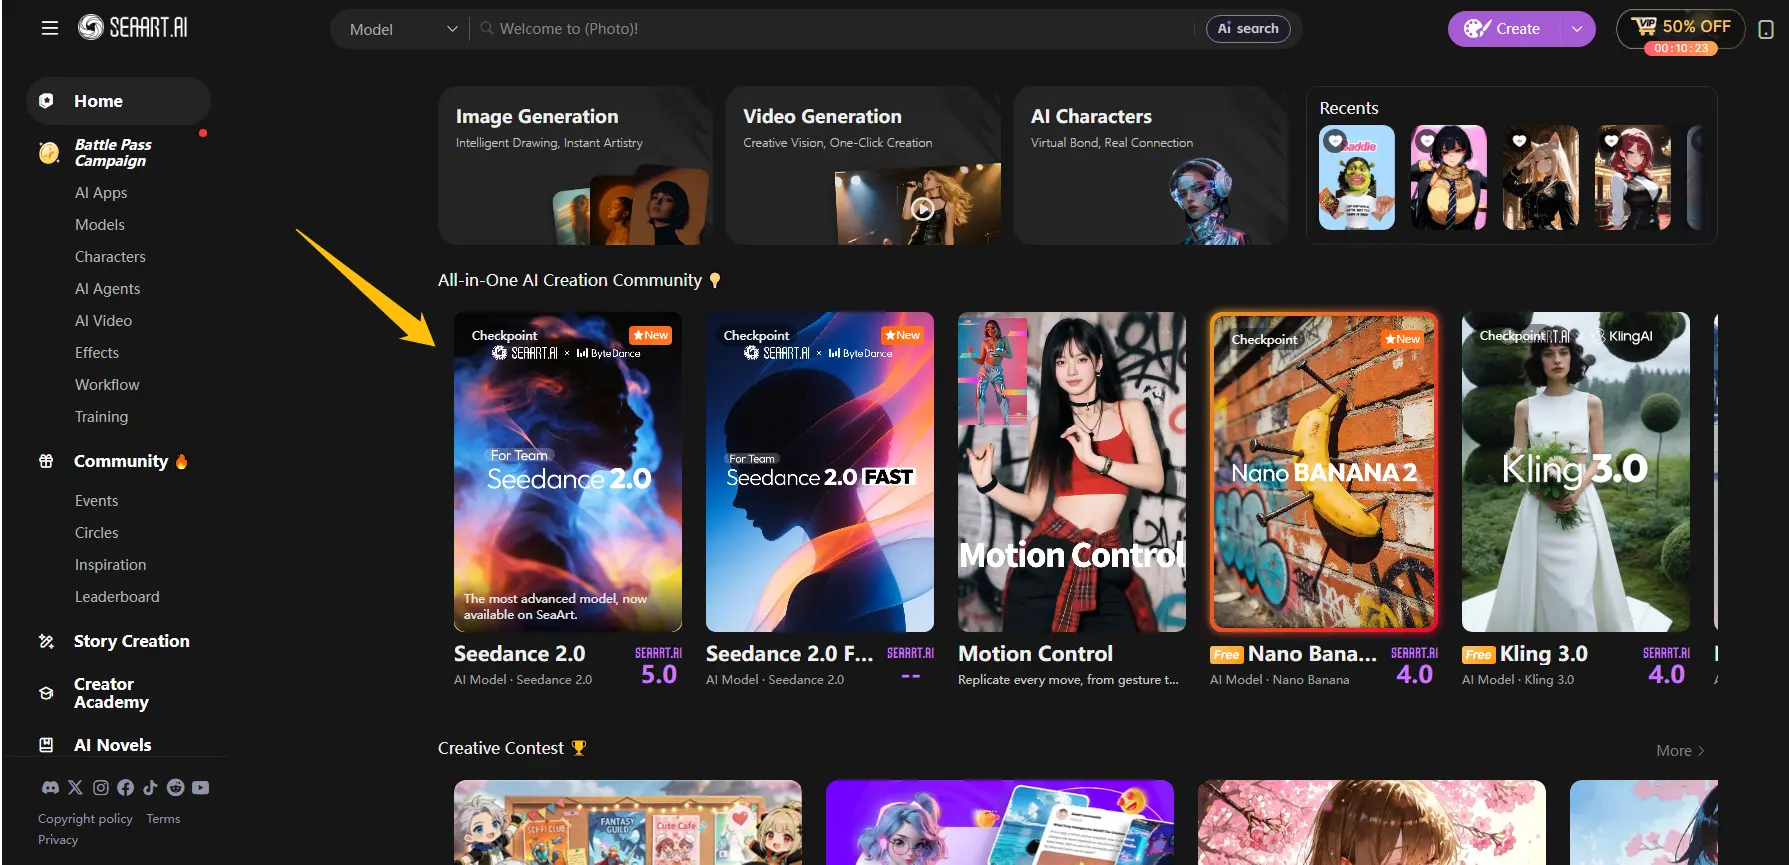The width and height of the screenshot is (1789, 865).
Task: Toggle heart on Shrek Baddie recent thumbnail
Action: (1335, 142)
